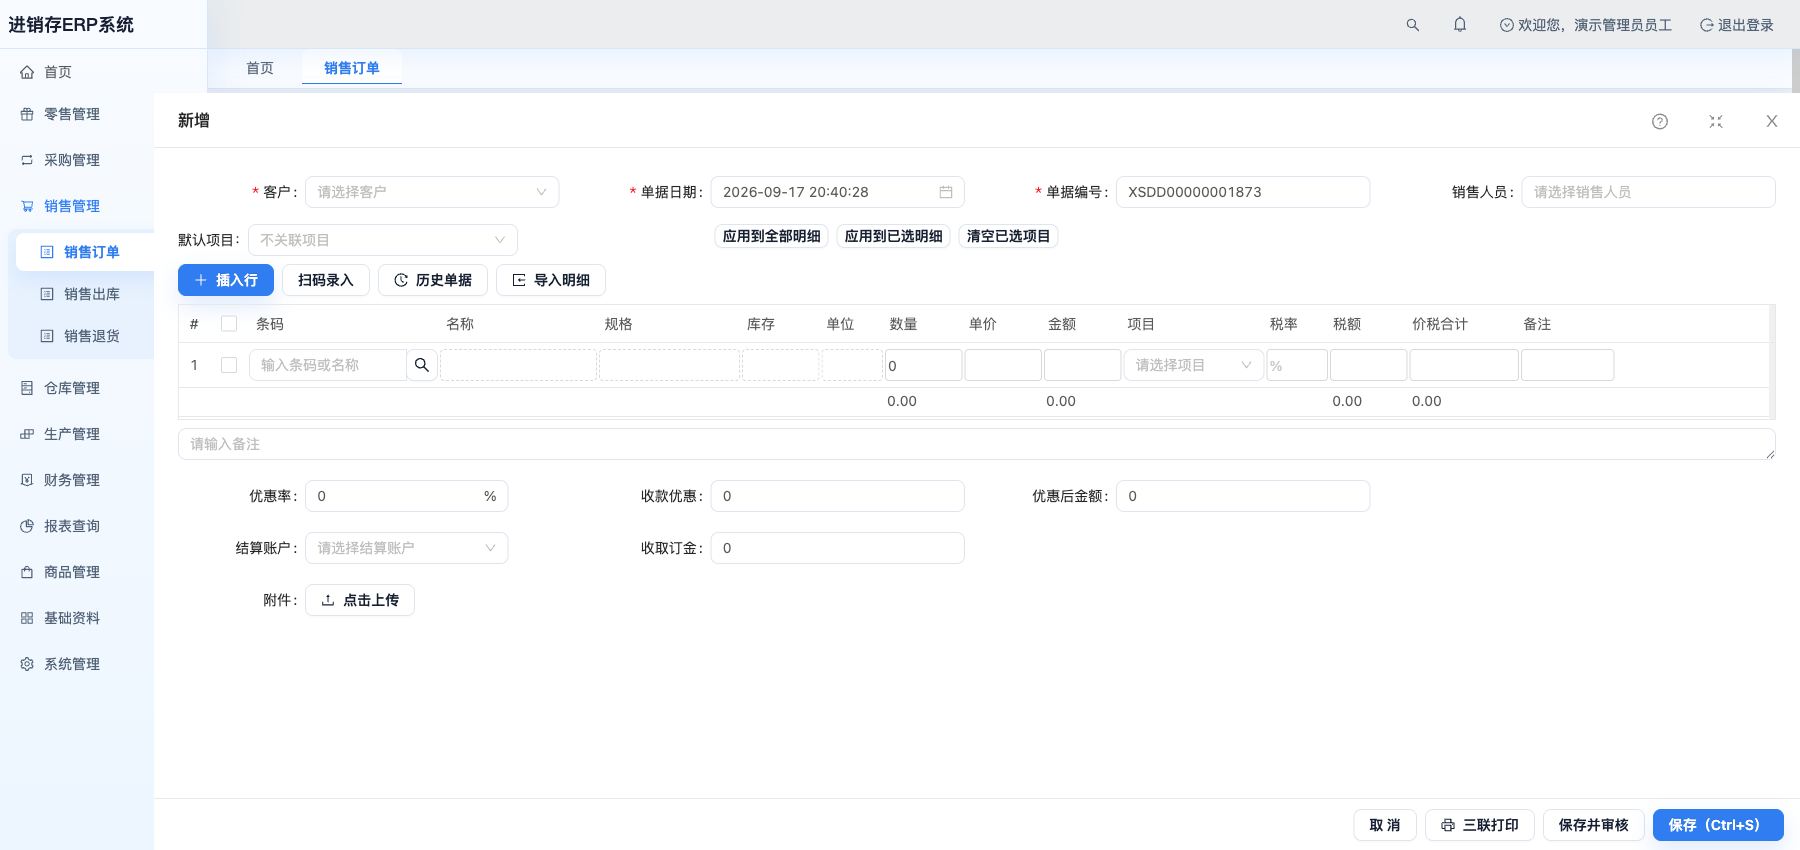Click the 点击上传 attachment button
This screenshot has height=850, width=1800.
[x=360, y=600]
